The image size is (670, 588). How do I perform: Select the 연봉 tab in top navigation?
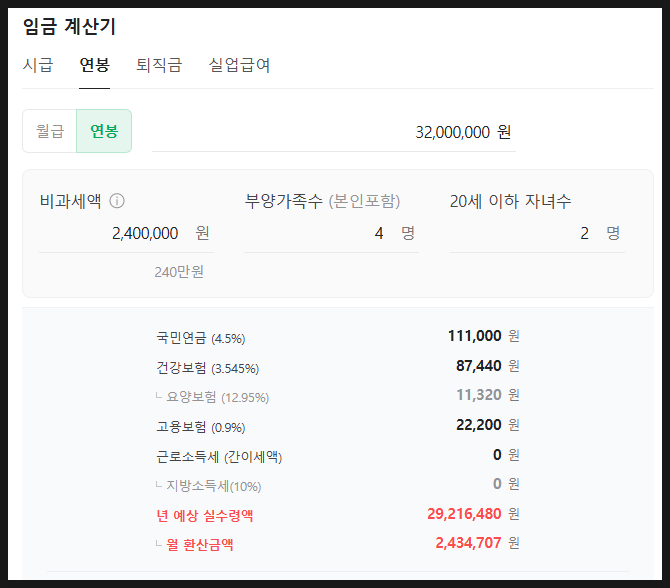click(95, 66)
